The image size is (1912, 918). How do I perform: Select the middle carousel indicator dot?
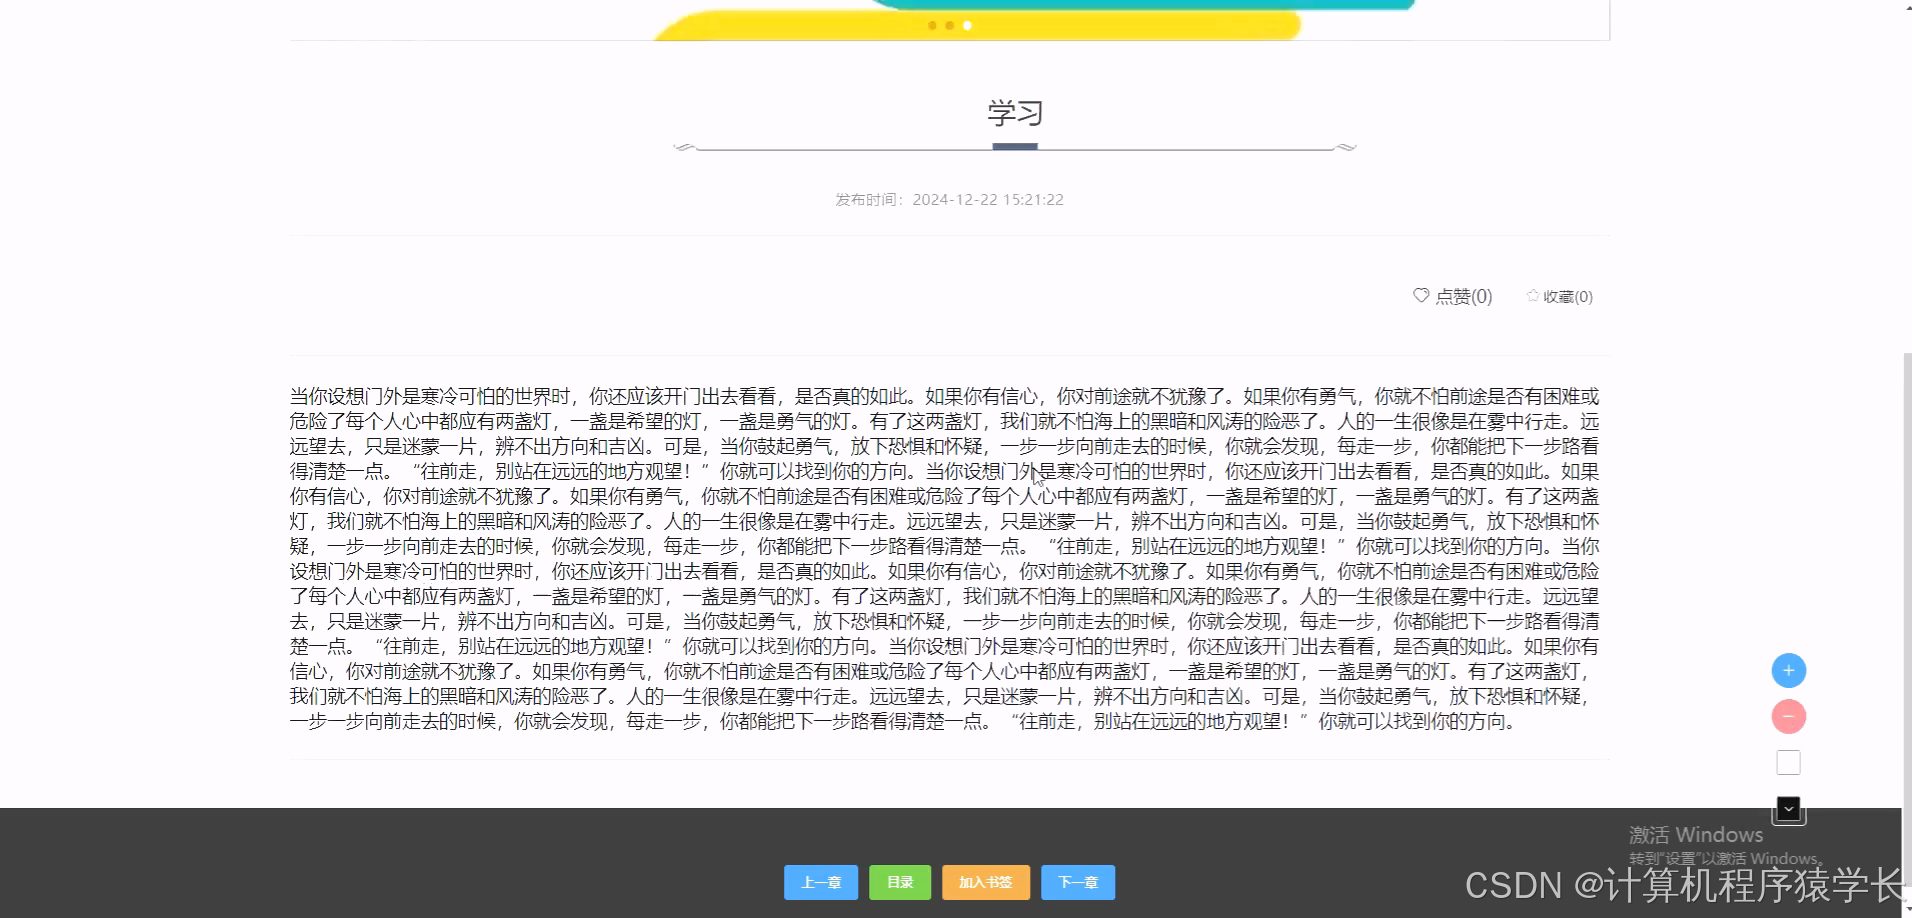949,26
